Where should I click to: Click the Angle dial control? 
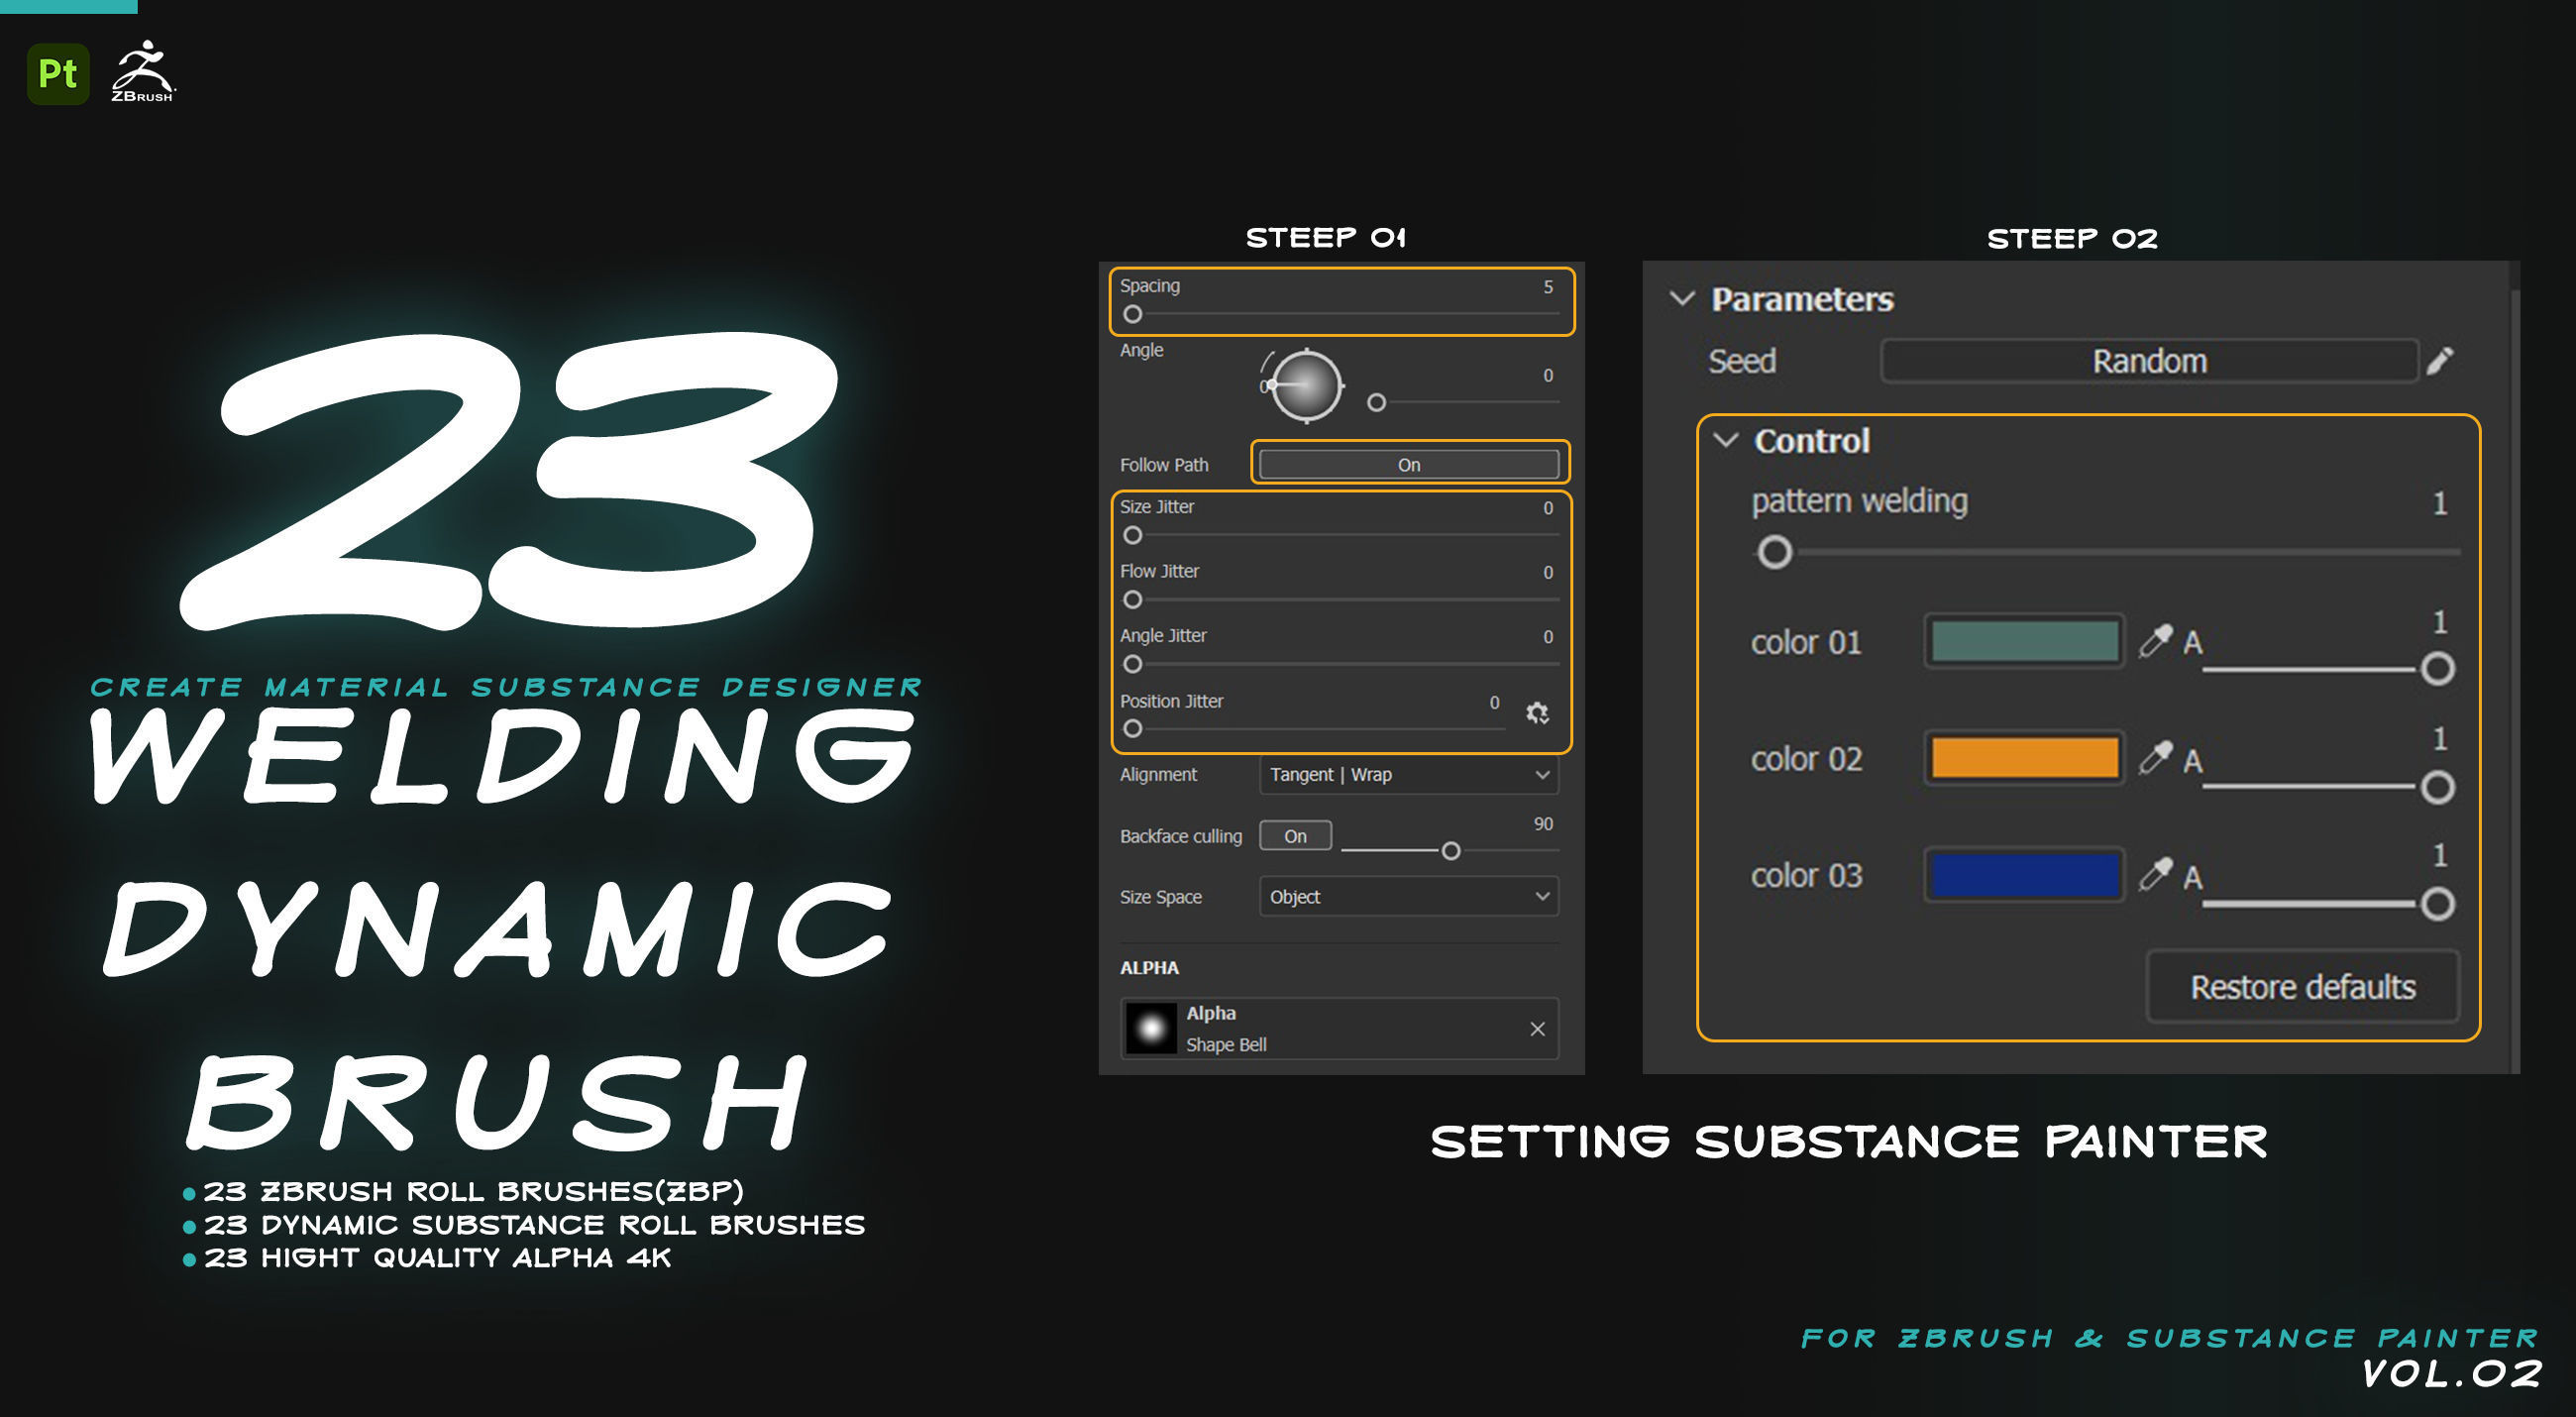coord(1305,386)
